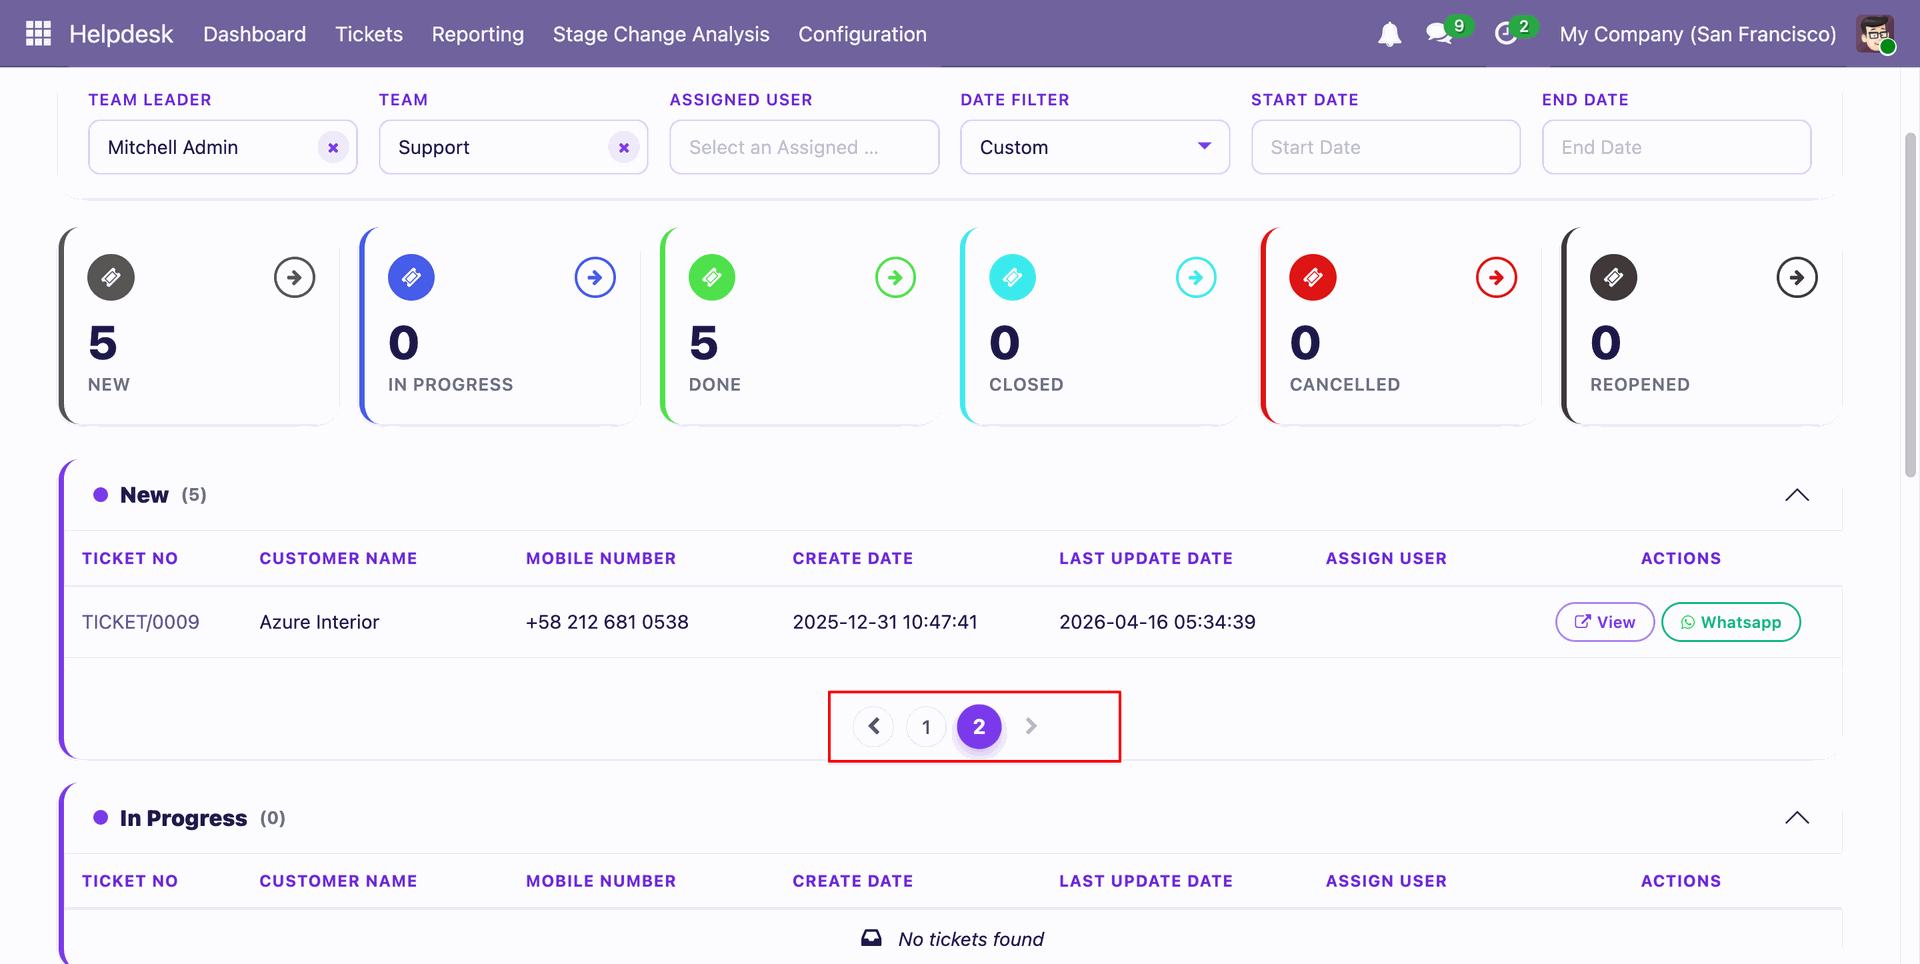Clear the Mitchell Admin team leader selection

click(333, 147)
